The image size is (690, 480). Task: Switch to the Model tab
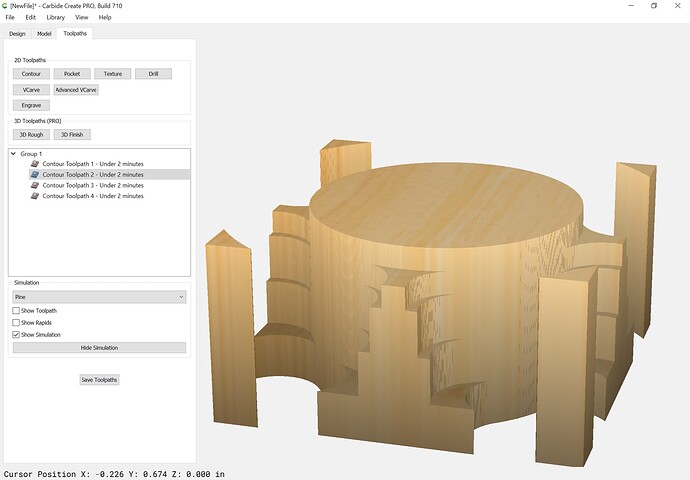[x=44, y=34]
